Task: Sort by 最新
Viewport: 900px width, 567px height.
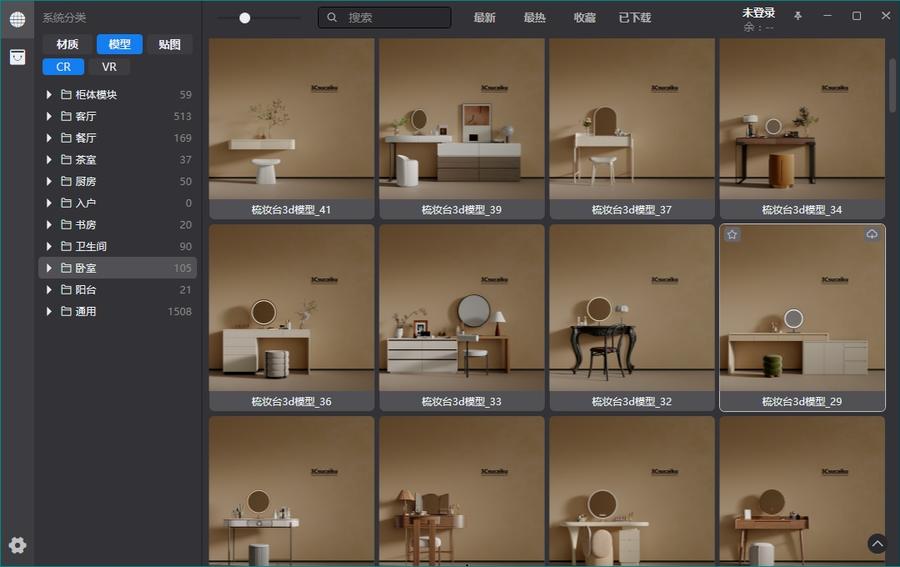Action: (x=484, y=18)
